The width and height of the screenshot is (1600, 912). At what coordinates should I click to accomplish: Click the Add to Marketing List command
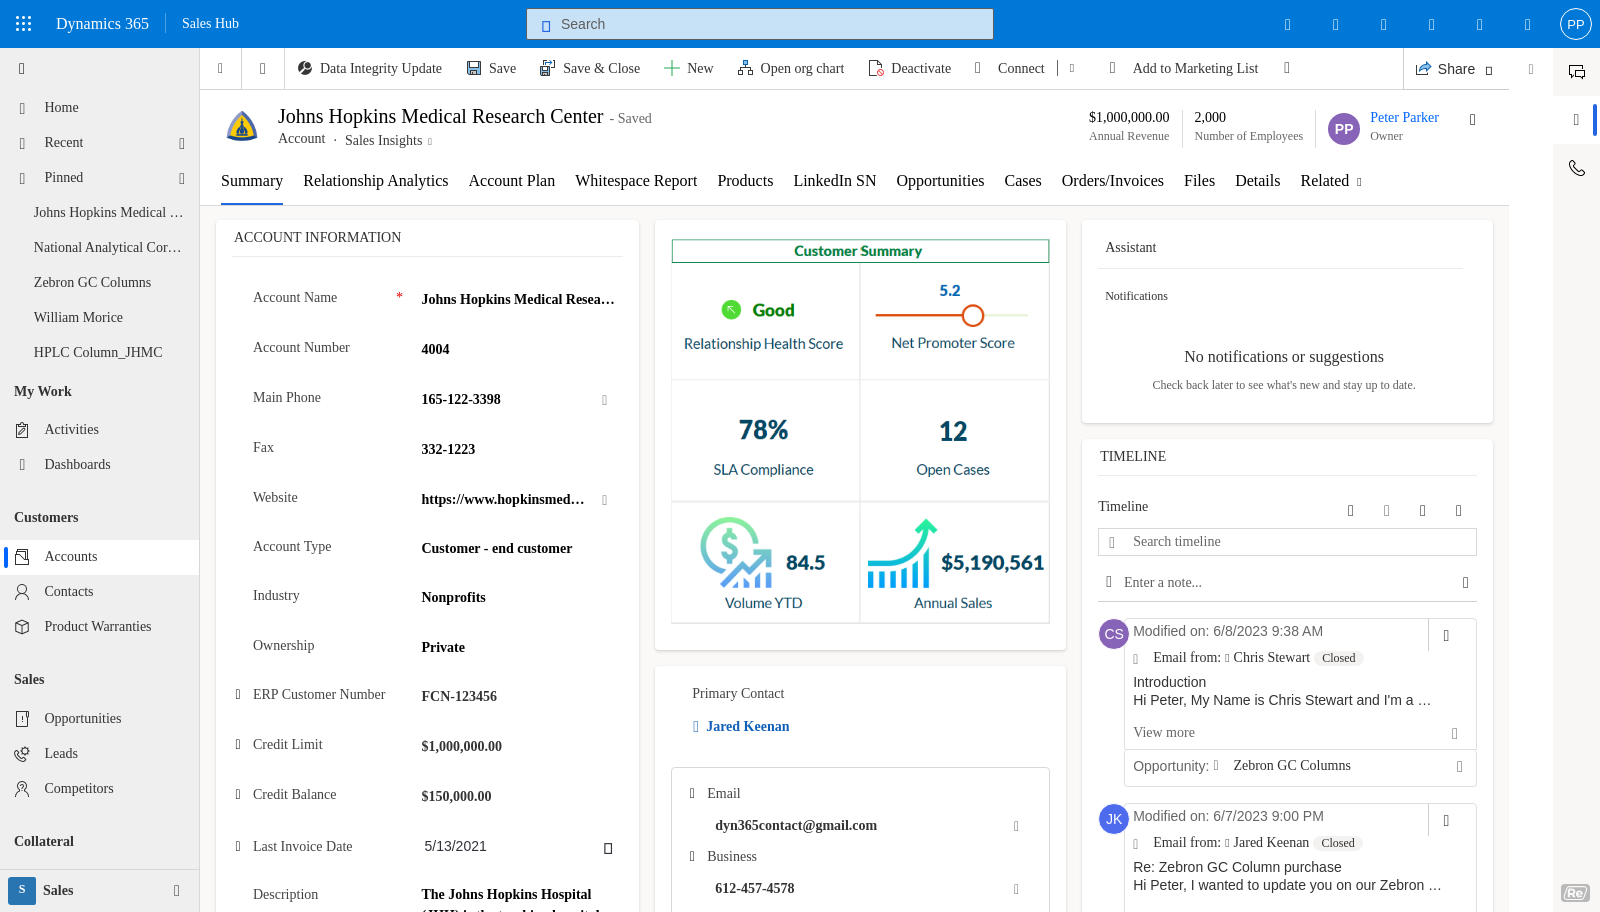(1195, 68)
